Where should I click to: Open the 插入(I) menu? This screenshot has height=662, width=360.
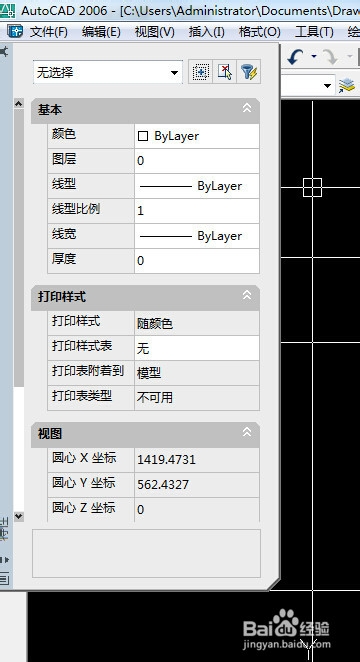[x=207, y=32]
